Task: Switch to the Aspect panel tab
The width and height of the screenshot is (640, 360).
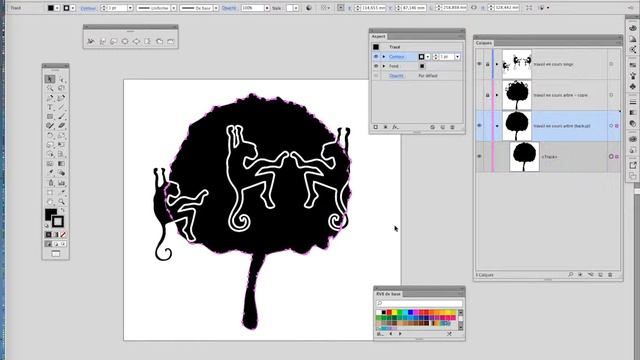Action: pyautogui.click(x=378, y=36)
